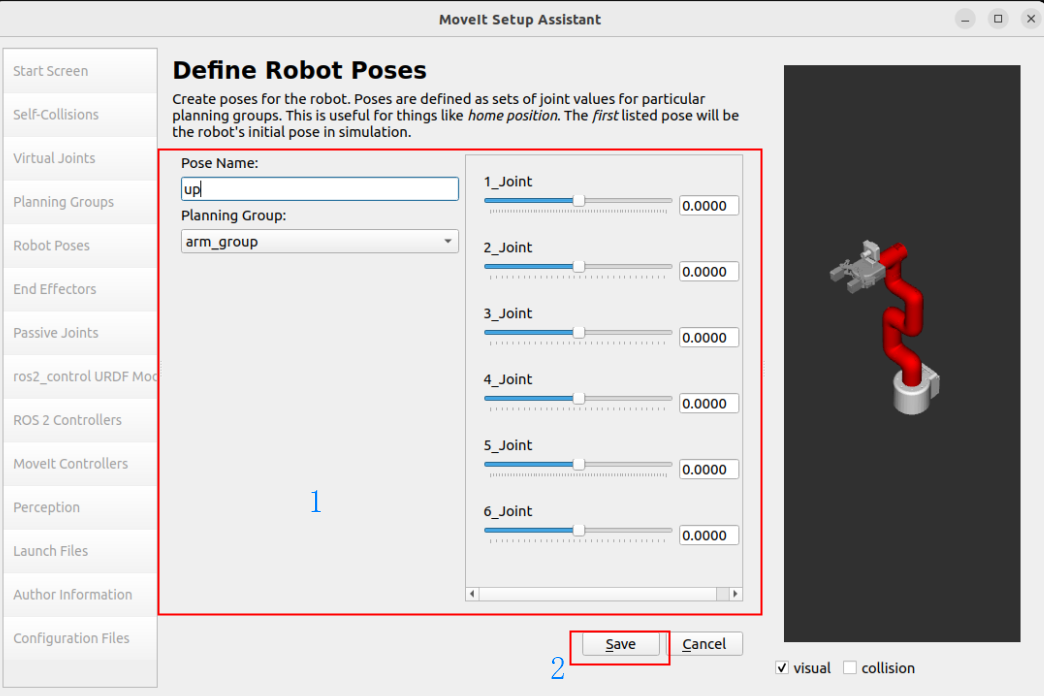Select Perception in the sidebar

tap(80, 508)
